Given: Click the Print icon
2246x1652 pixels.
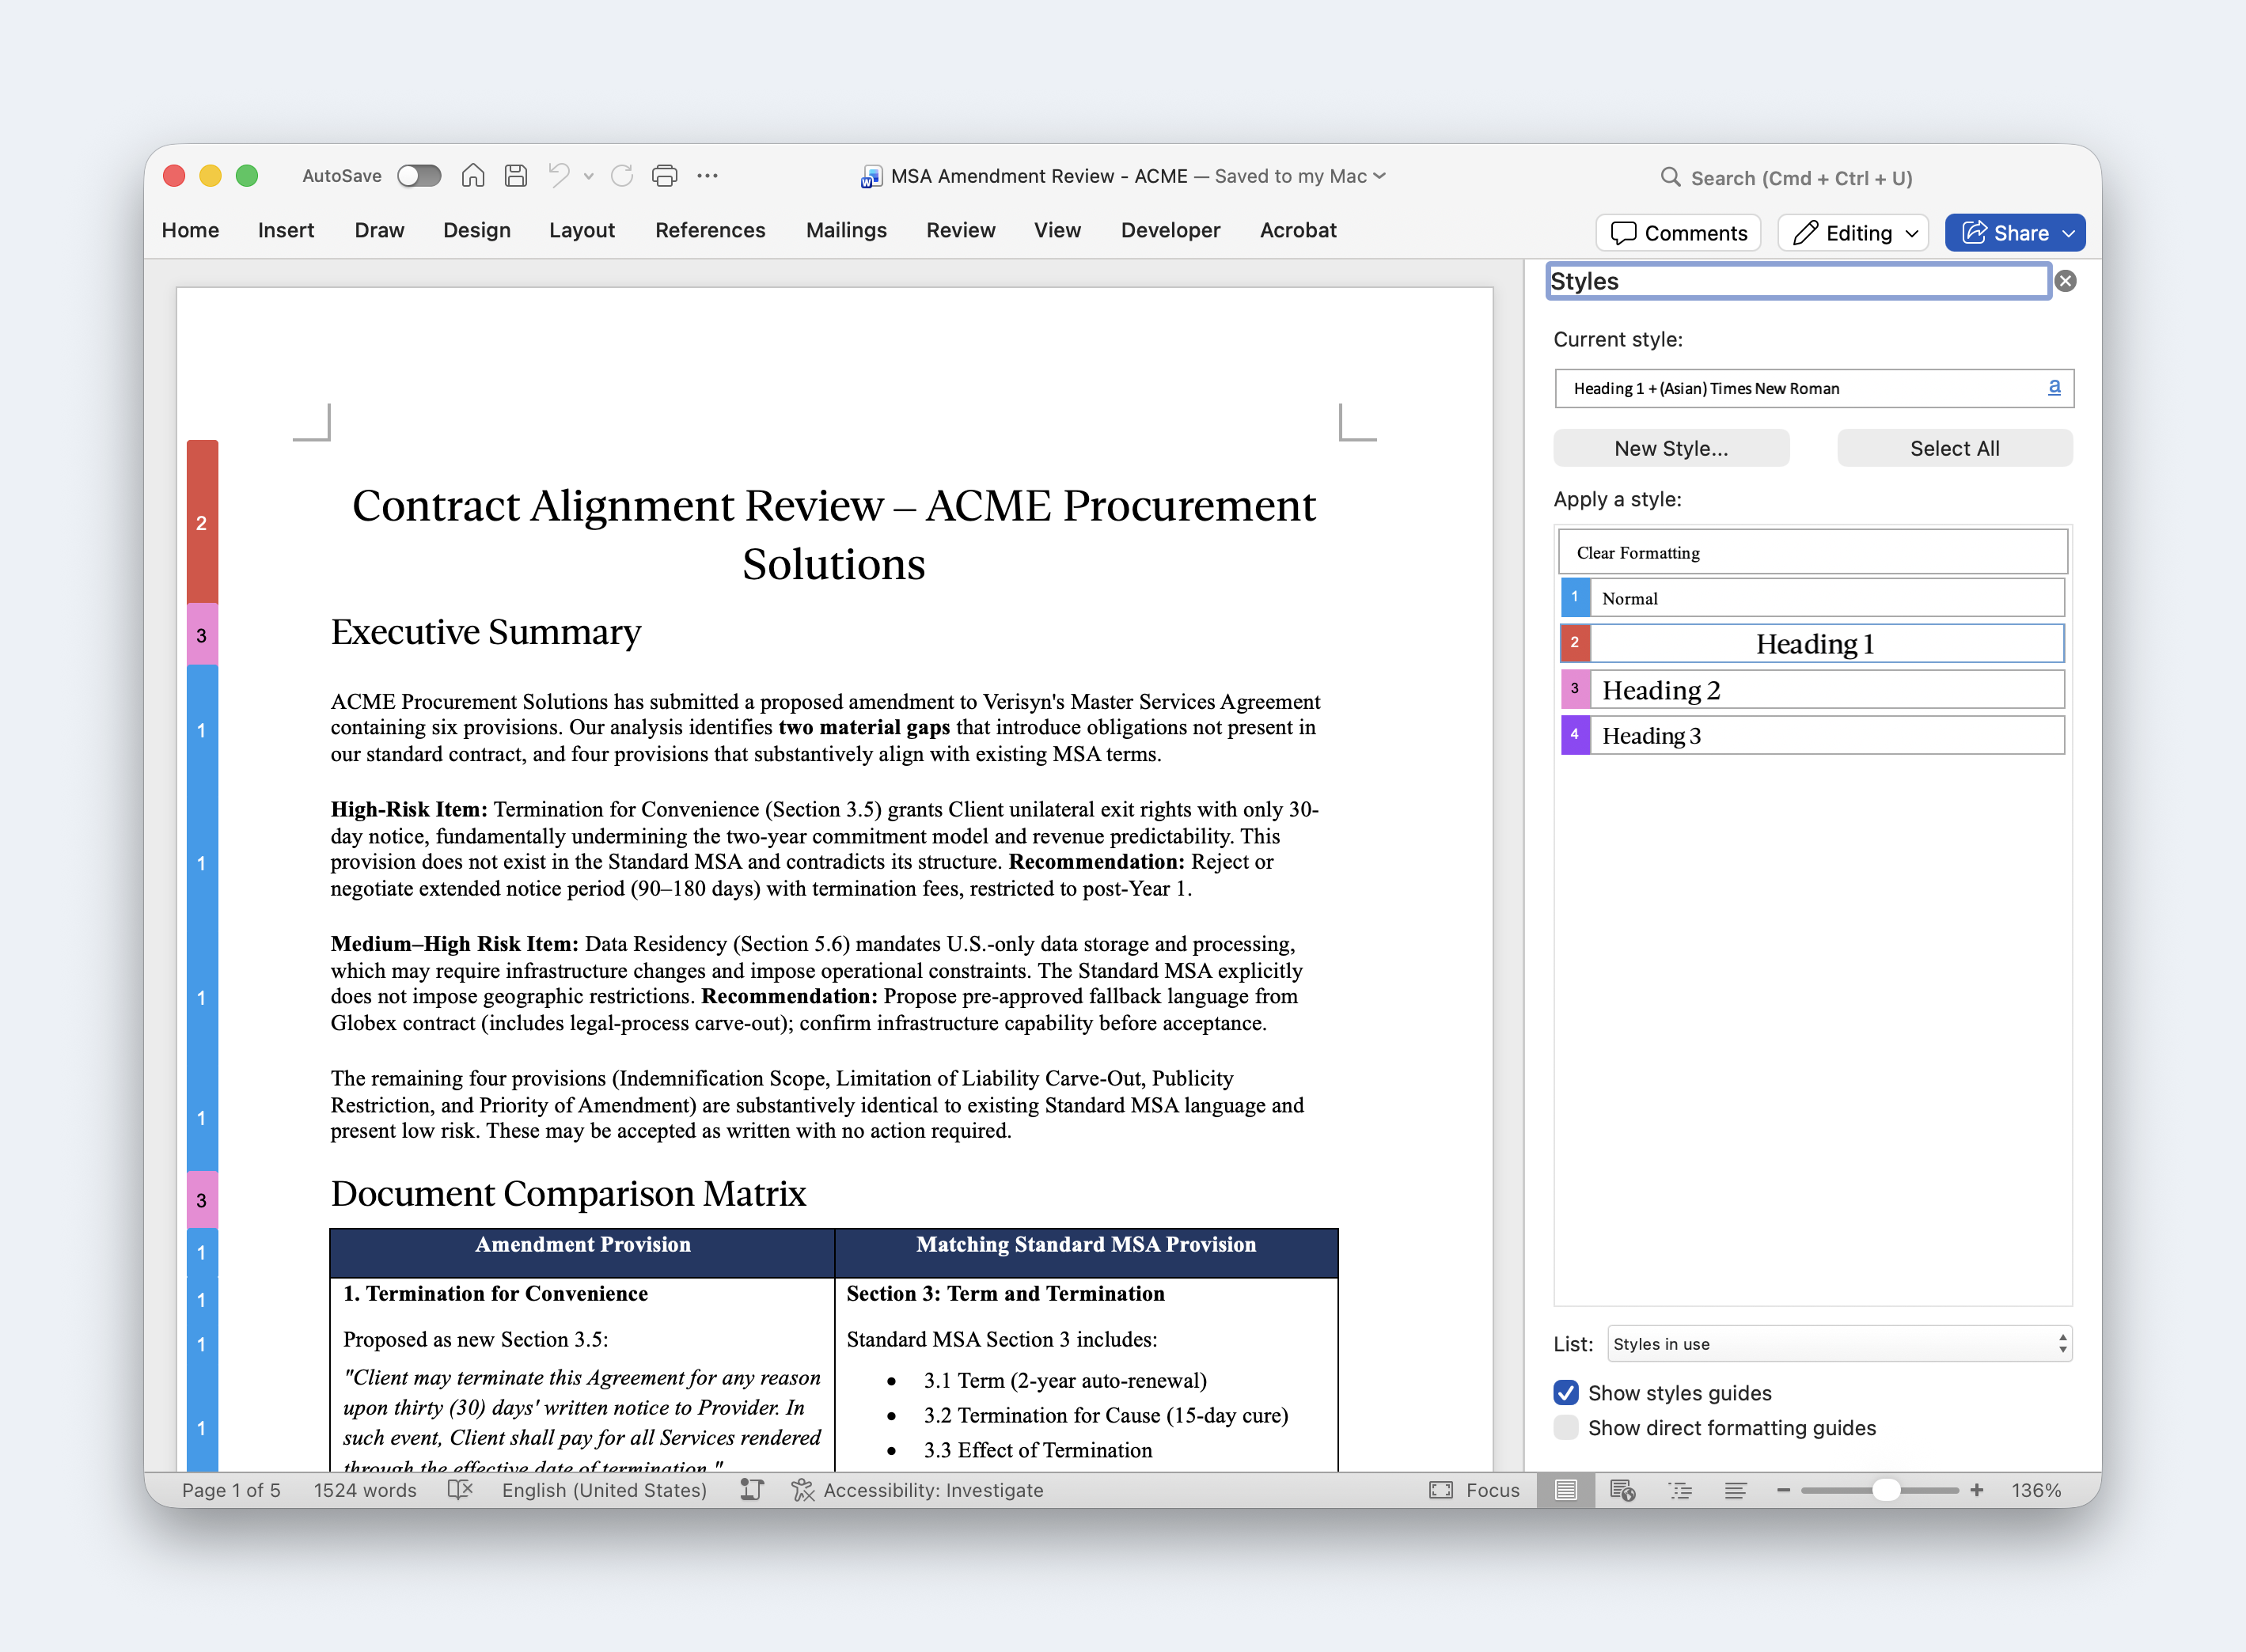Looking at the screenshot, I should click(x=664, y=176).
